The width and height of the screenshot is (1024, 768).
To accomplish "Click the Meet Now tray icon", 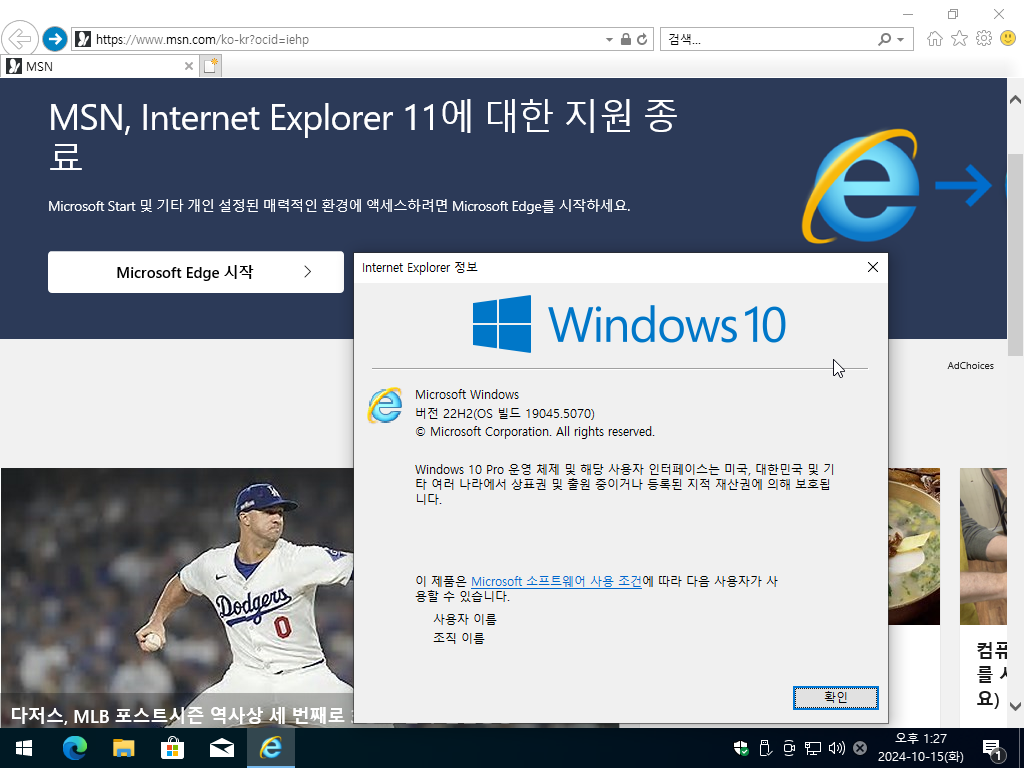I will tap(789, 748).
